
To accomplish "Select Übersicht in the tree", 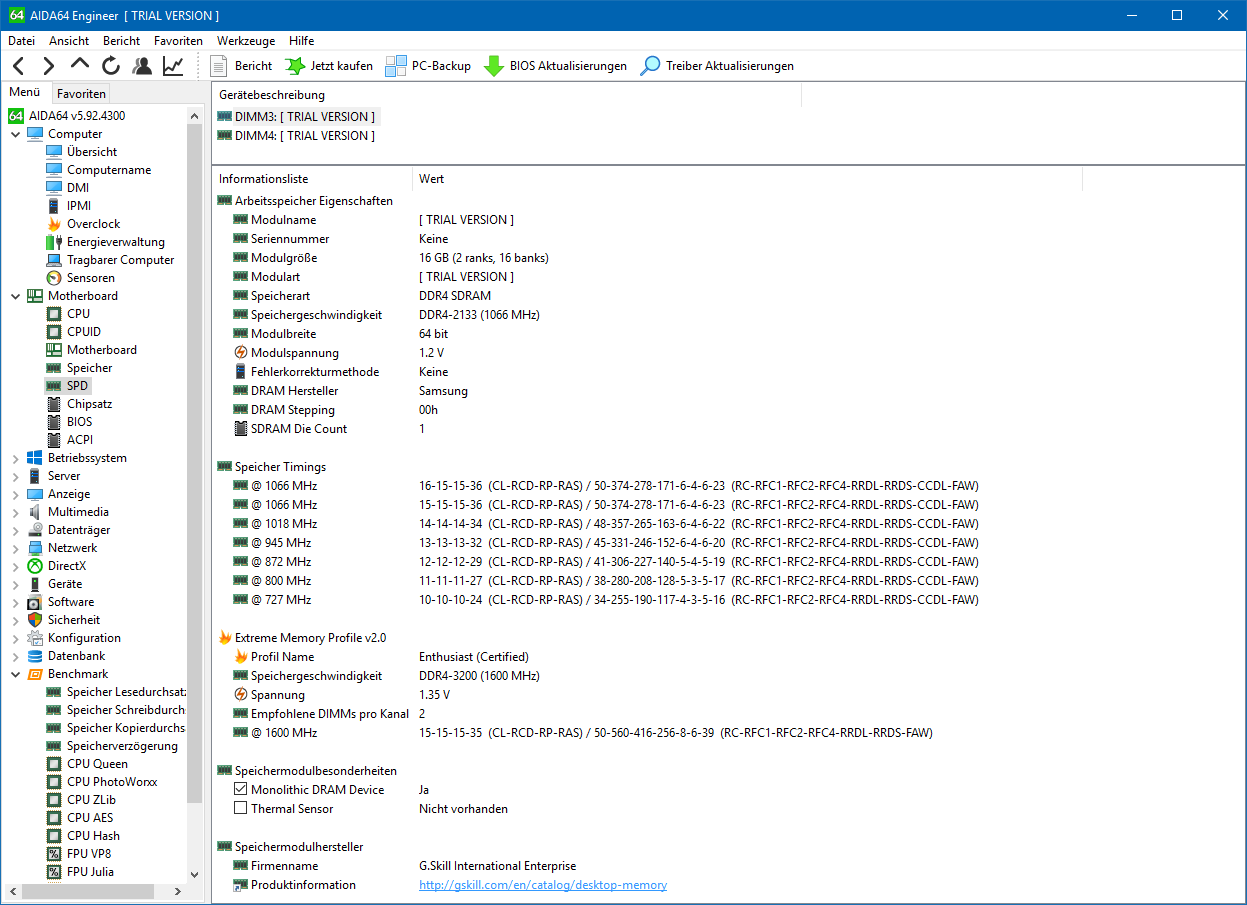I will click(x=92, y=152).
